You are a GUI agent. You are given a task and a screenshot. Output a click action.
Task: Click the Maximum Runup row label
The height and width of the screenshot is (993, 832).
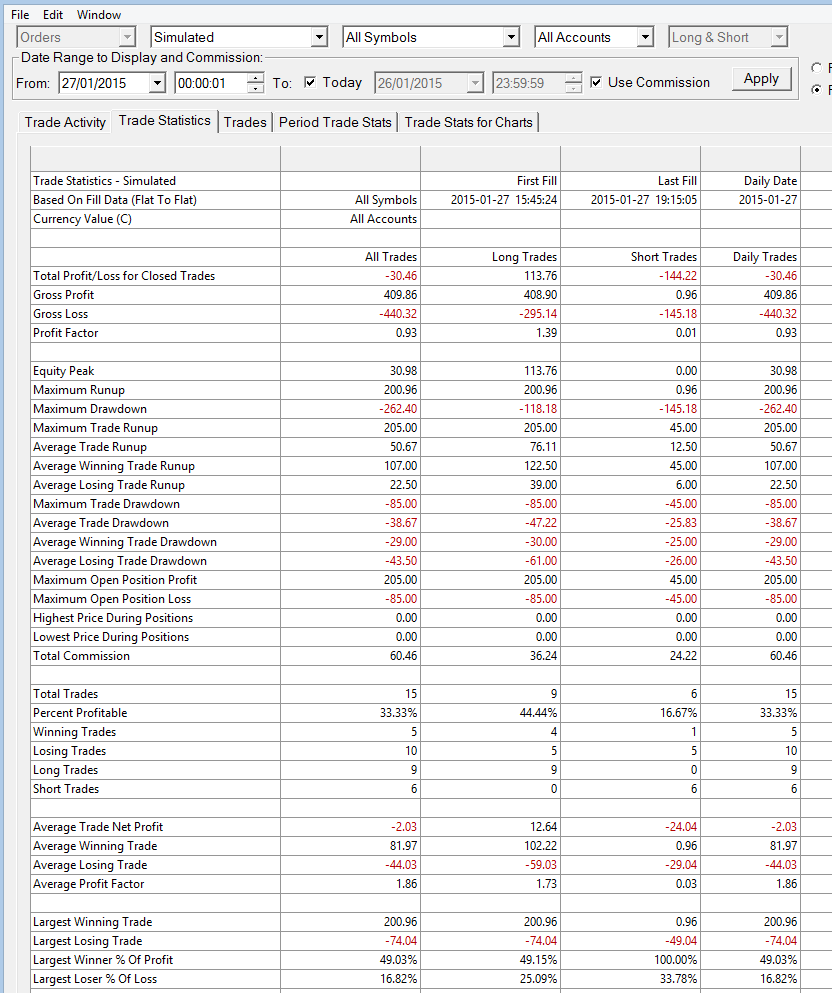click(x=79, y=389)
